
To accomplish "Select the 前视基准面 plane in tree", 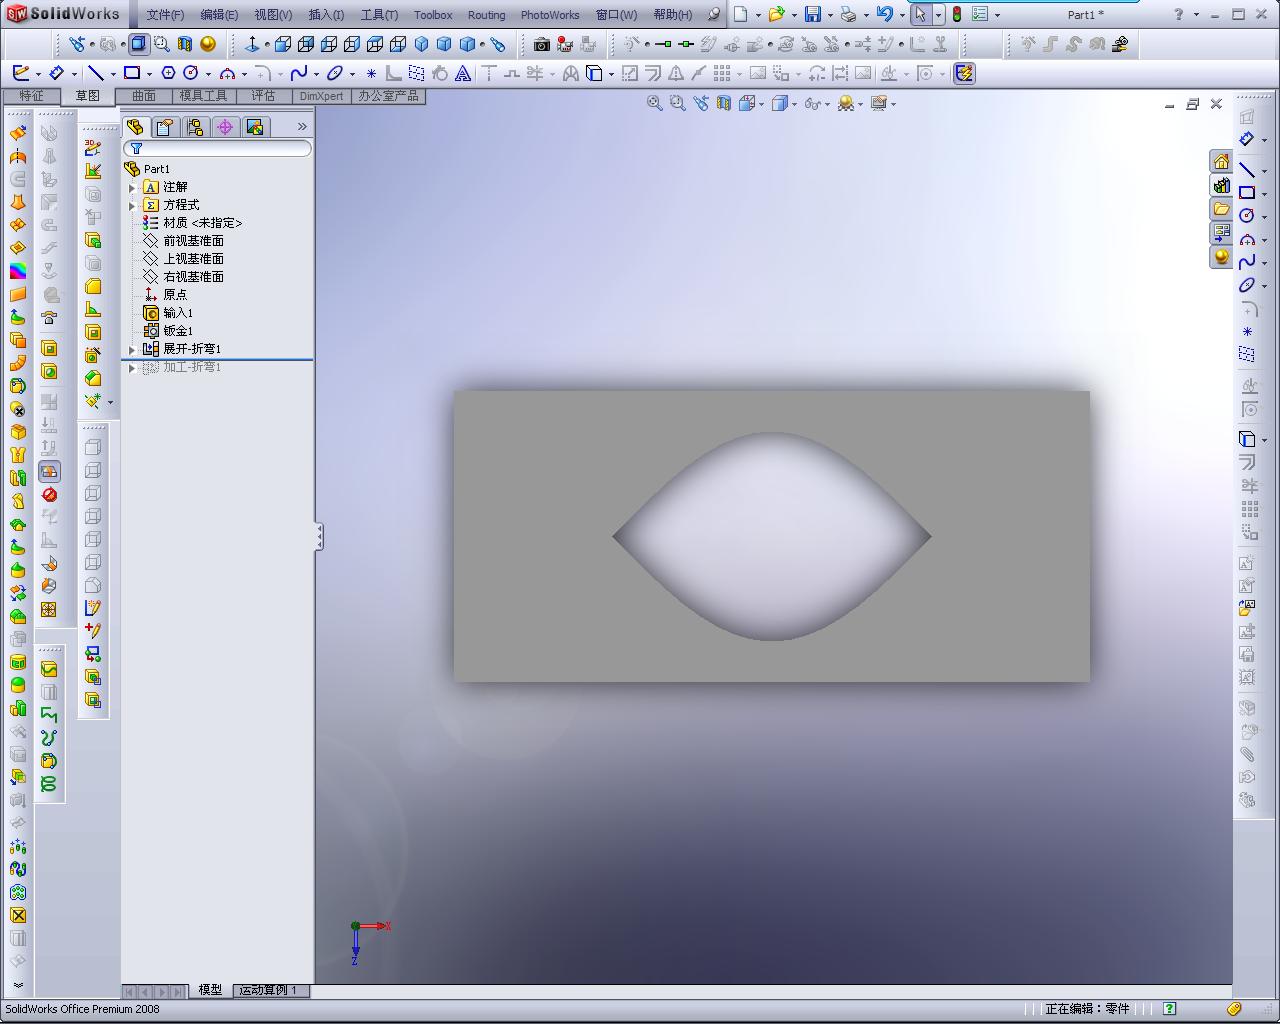I will [193, 241].
